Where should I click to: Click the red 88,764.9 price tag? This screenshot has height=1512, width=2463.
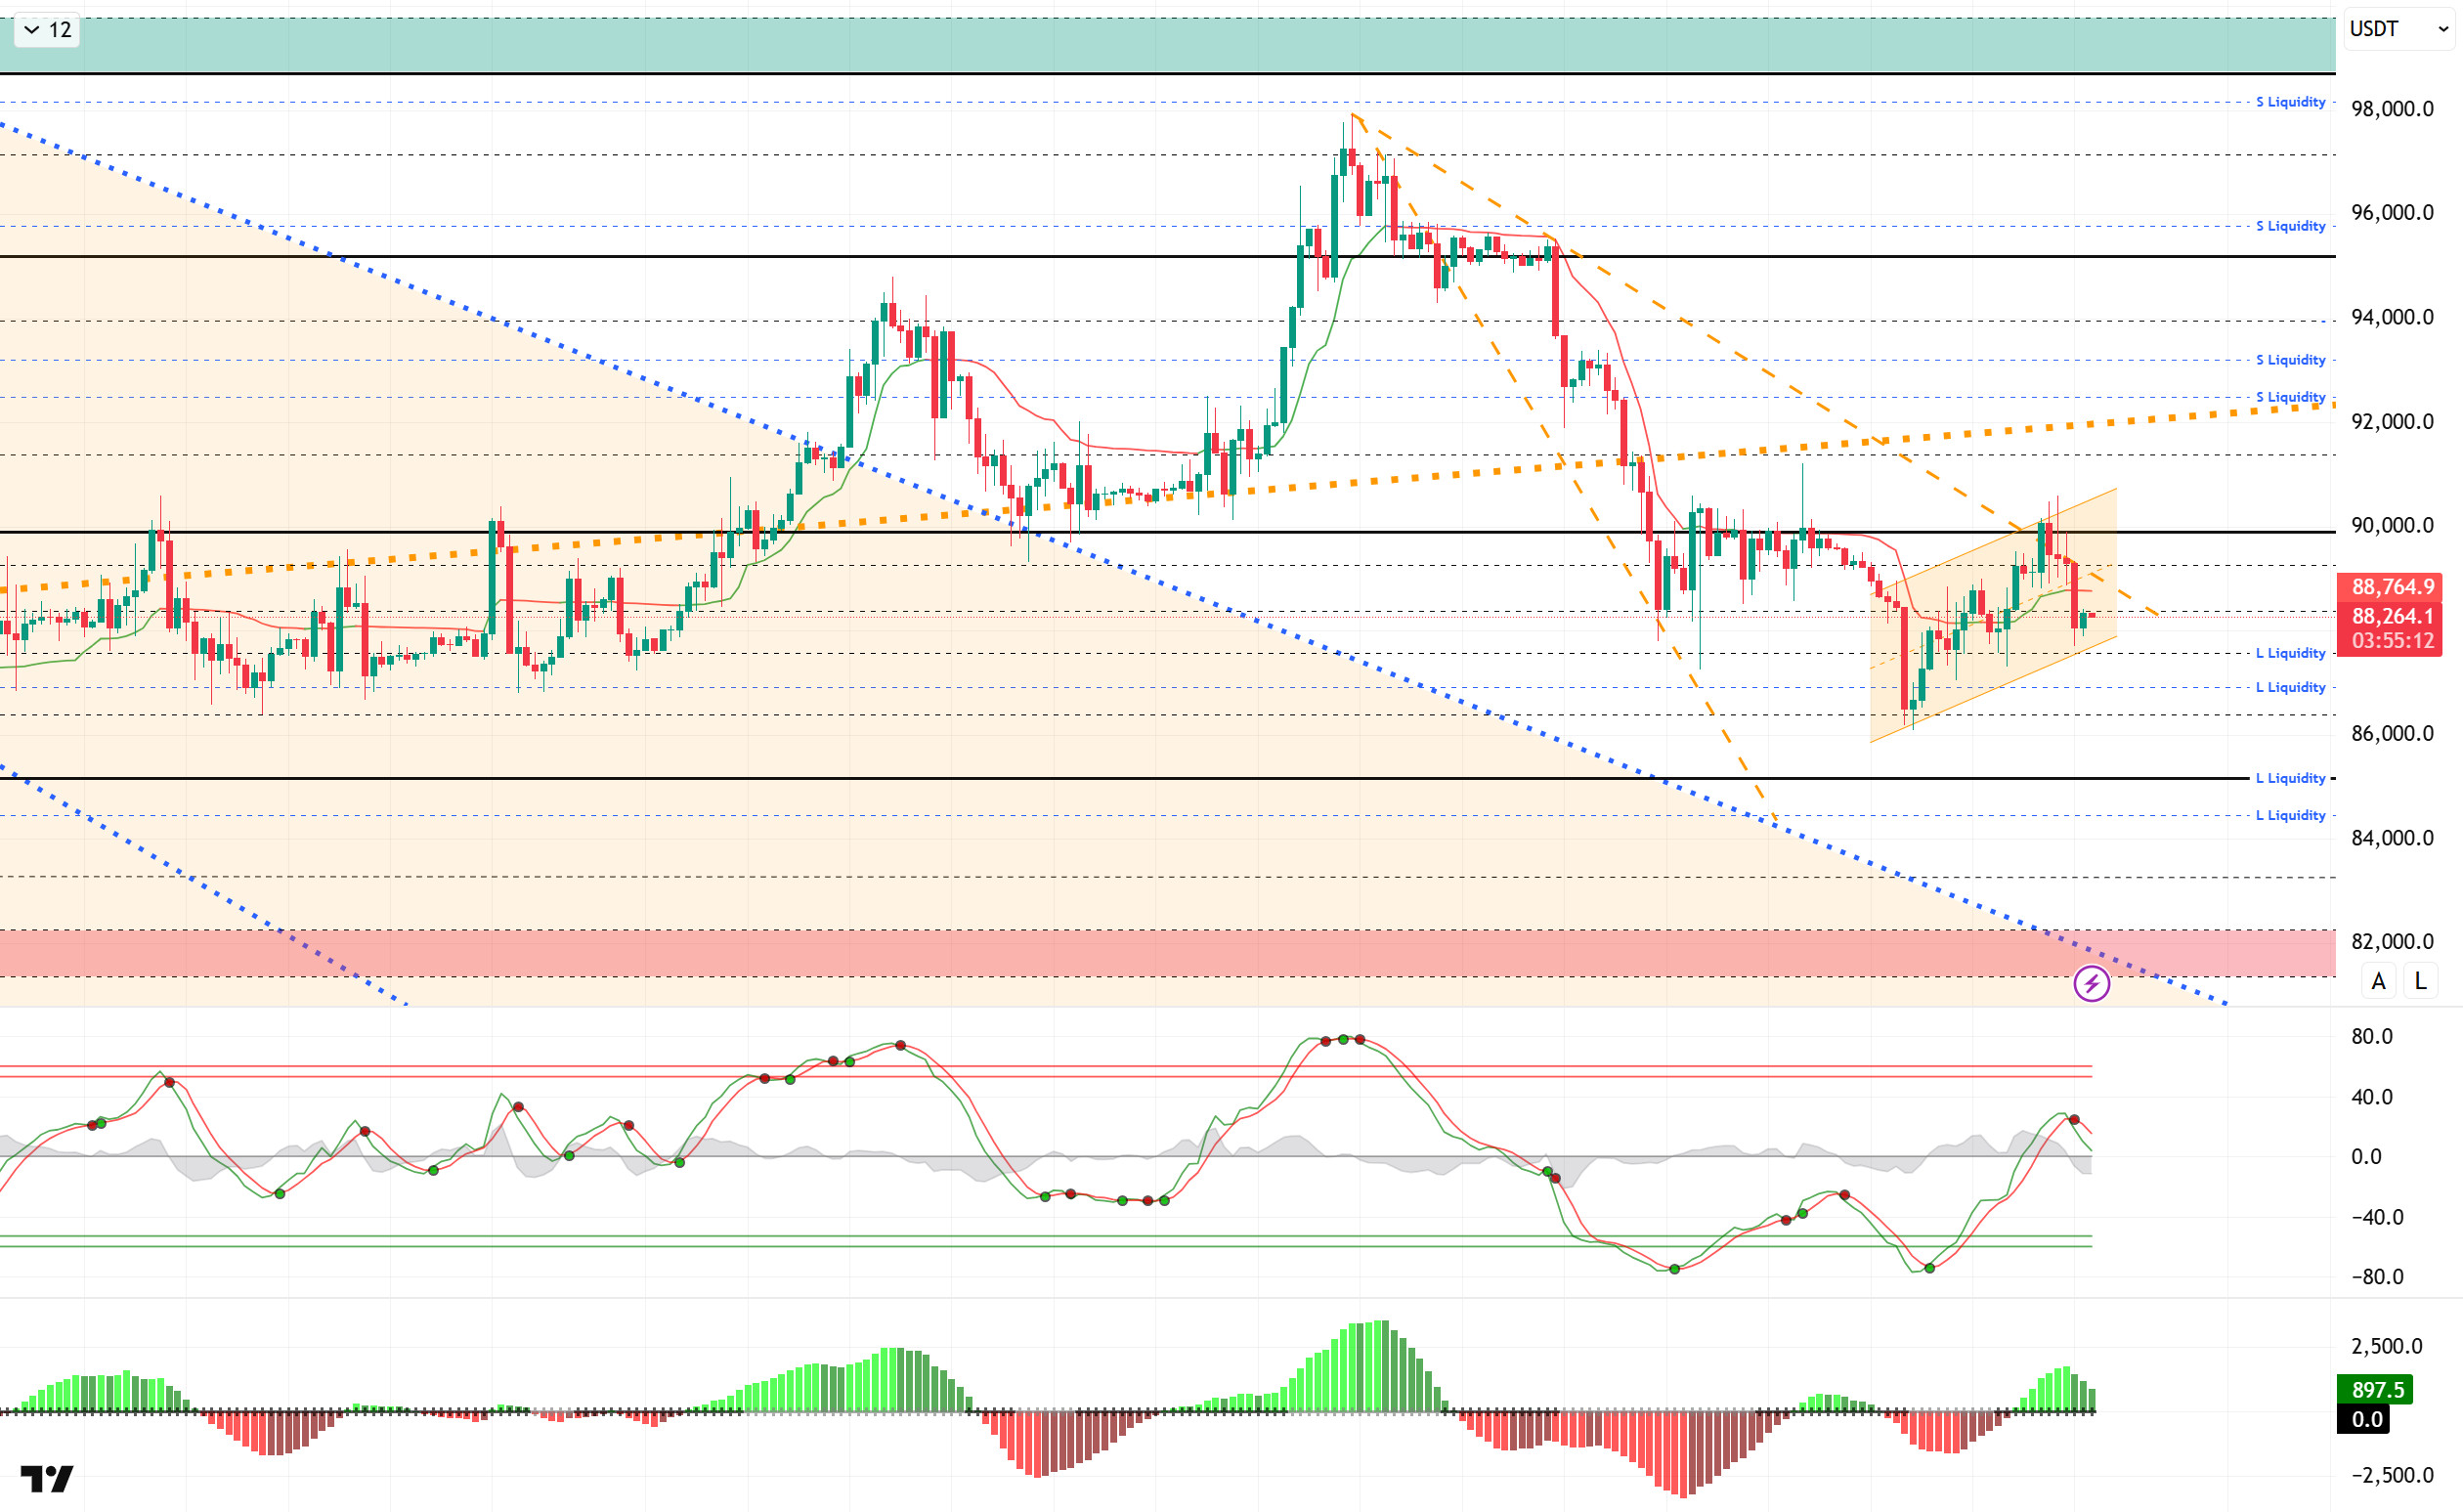click(x=2391, y=587)
